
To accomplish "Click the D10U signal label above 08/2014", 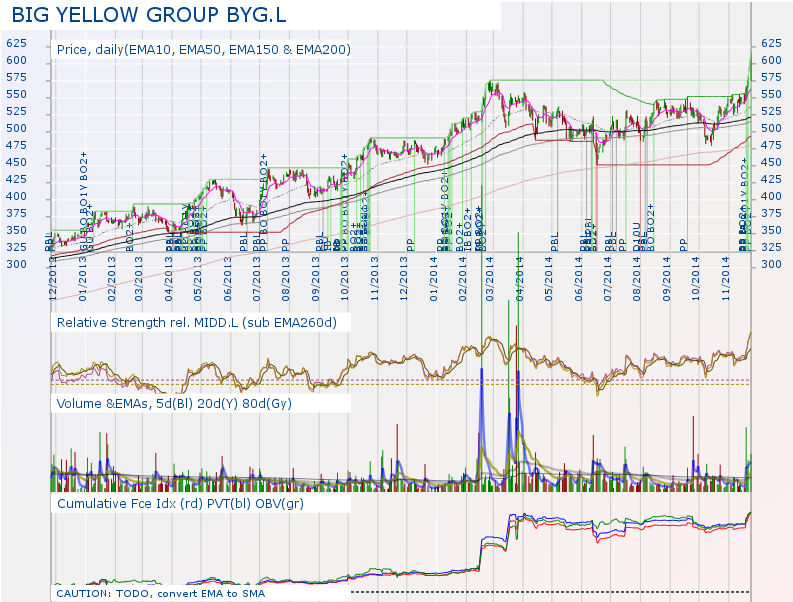I will tap(636, 237).
